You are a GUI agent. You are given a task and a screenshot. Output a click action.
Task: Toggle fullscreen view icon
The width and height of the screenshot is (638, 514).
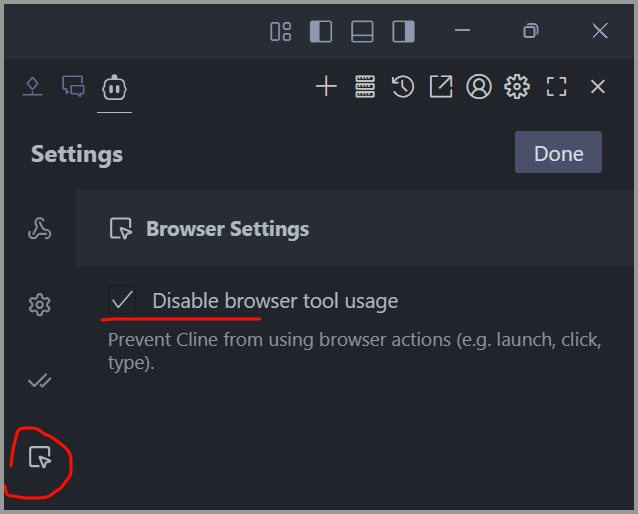(557, 87)
